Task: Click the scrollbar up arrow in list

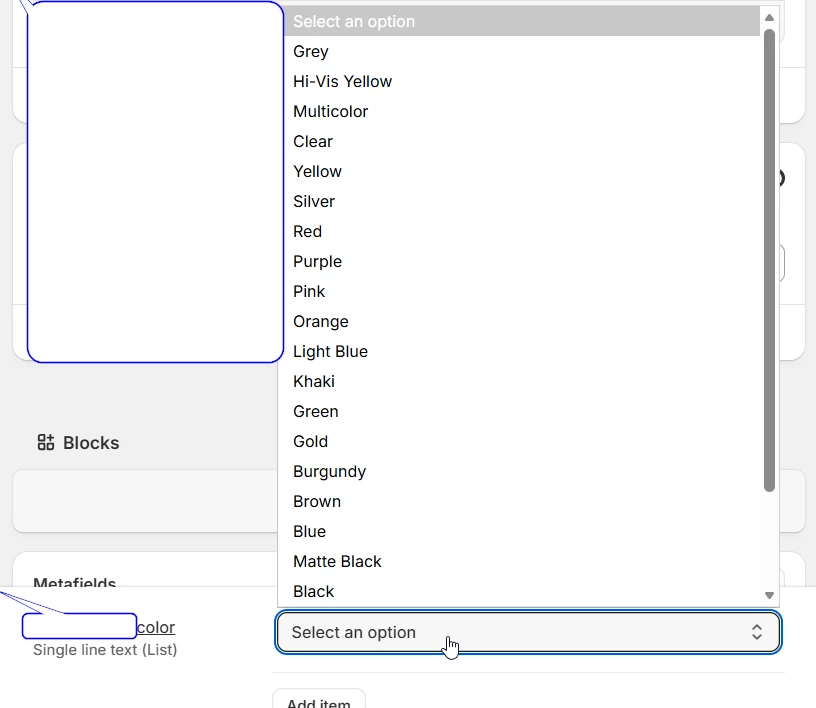Action: (769, 18)
